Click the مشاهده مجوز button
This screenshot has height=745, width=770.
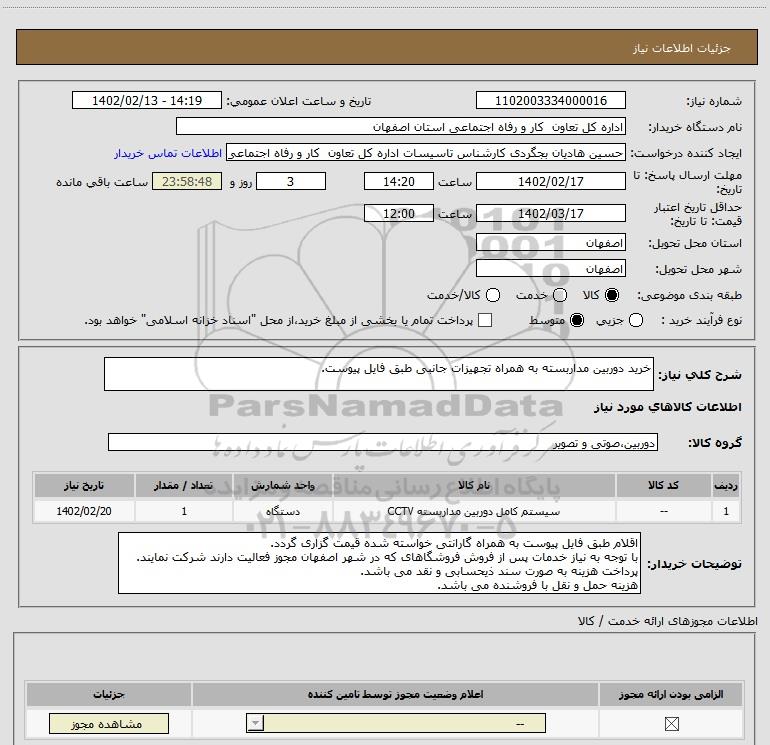(x=109, y=724)
